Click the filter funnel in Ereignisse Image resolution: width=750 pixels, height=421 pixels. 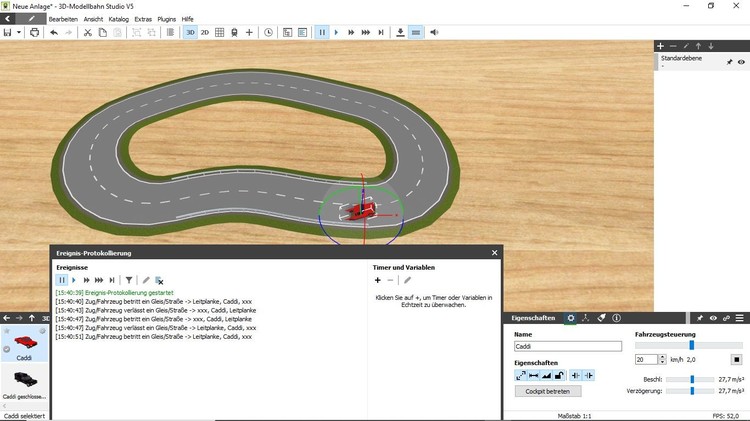pyautogui.click(x=128, y=281)
